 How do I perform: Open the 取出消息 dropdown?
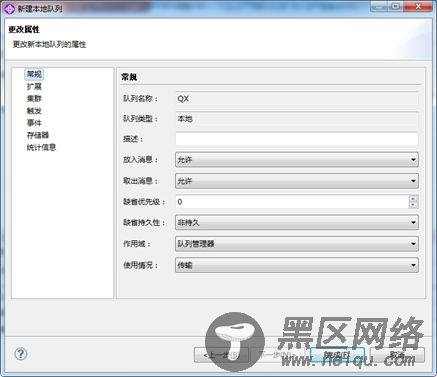[297, 181]
